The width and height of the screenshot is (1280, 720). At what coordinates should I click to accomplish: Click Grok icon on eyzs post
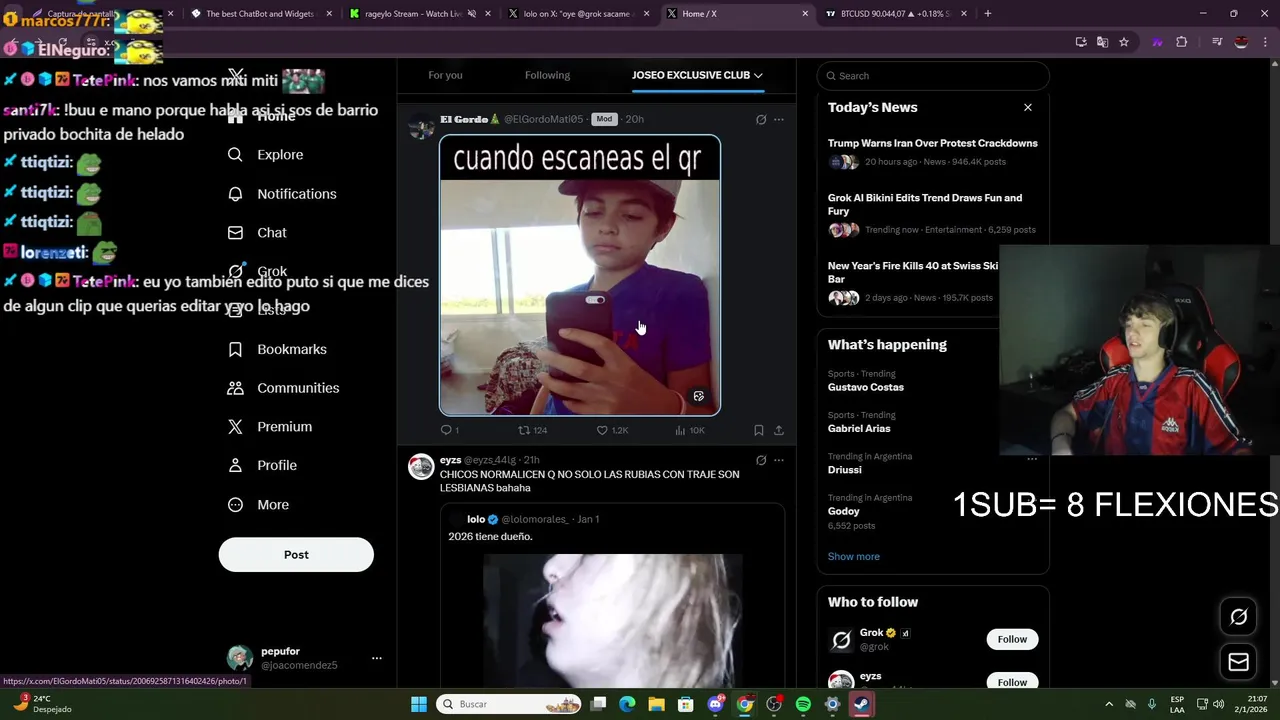coord(761,460)
